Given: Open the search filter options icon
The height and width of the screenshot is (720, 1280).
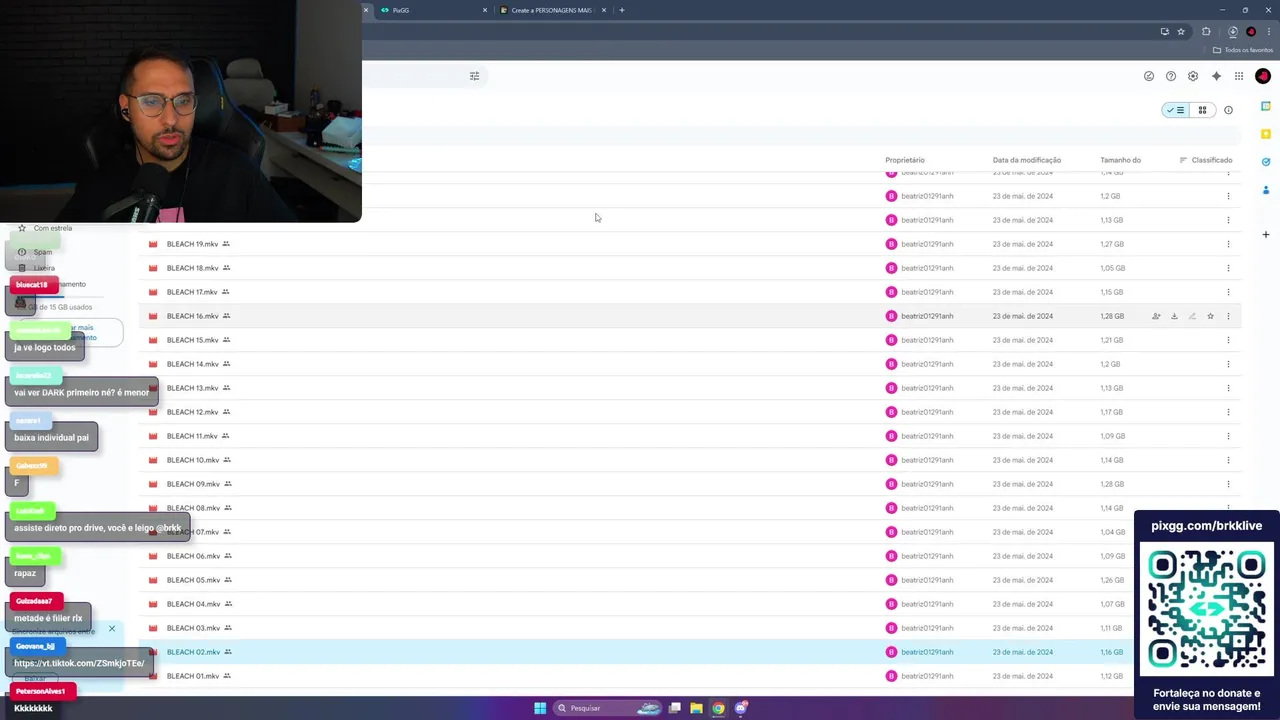Looking at the screenshot, I should [475, 76].
